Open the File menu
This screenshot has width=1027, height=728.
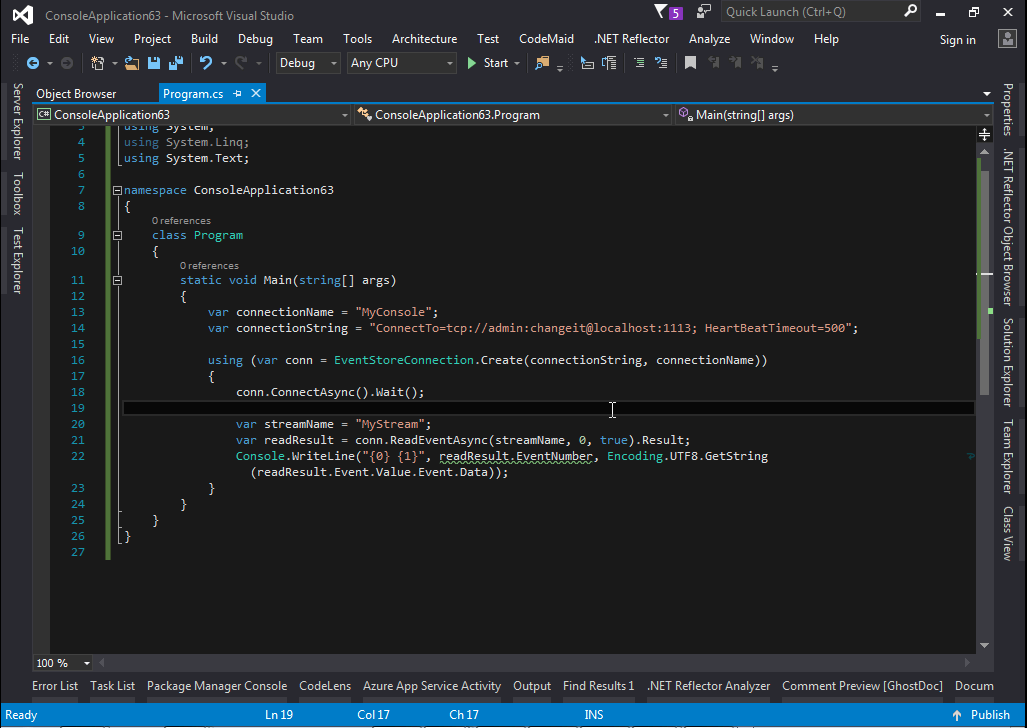coord(20,39)
